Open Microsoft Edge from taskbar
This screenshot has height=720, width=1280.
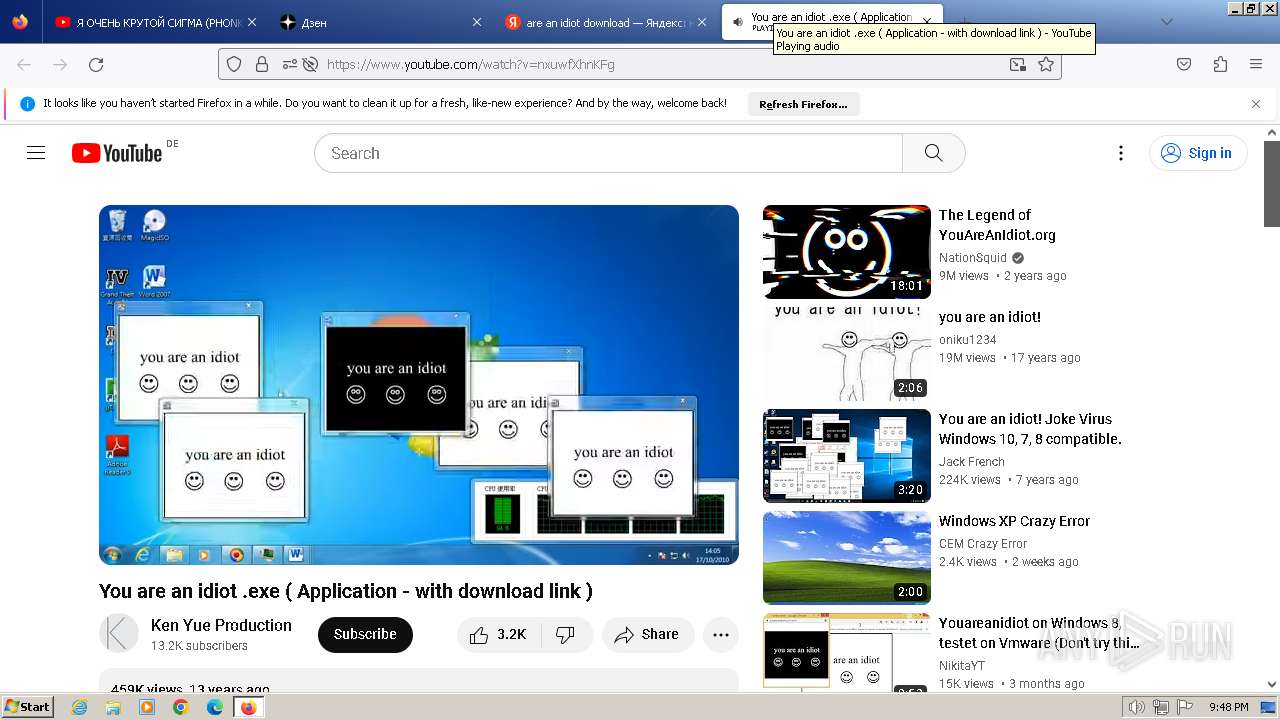[215, 707]
